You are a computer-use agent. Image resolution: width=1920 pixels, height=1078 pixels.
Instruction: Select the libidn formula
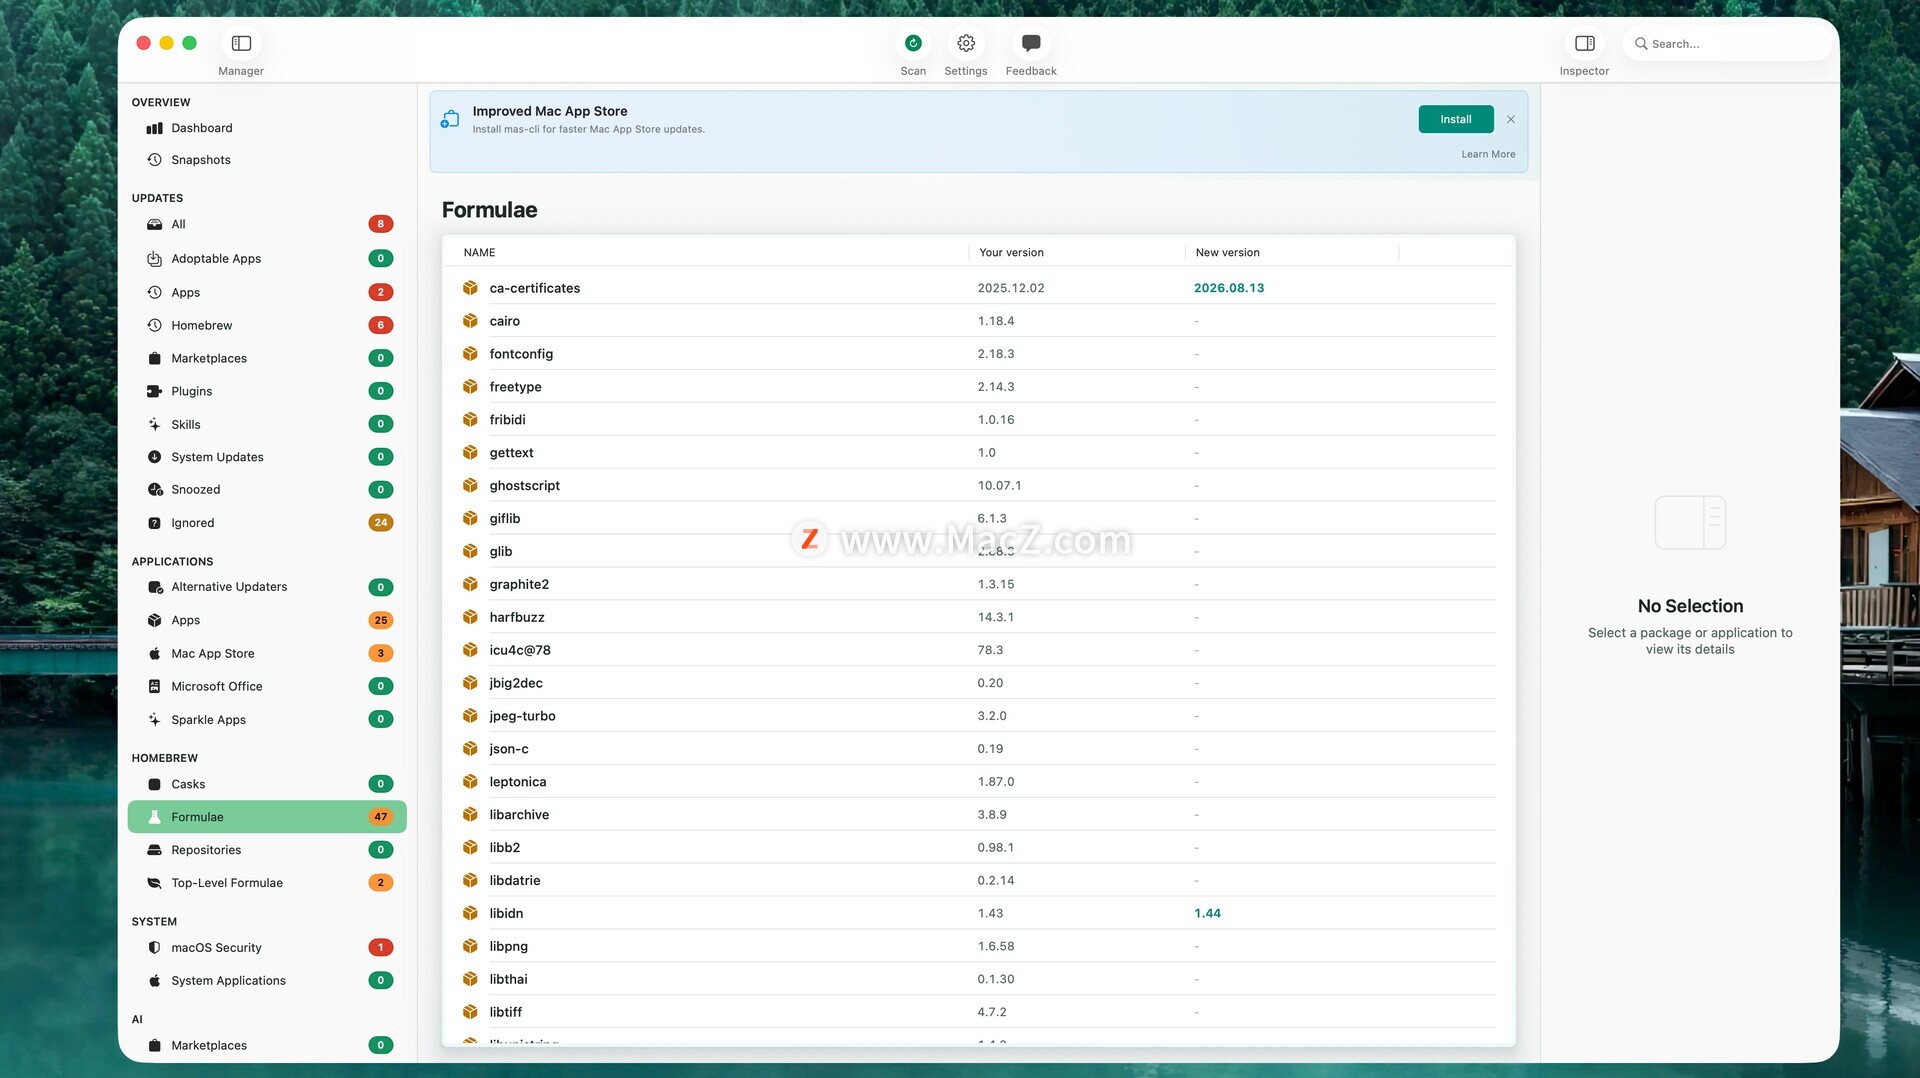tap(979, 913)
